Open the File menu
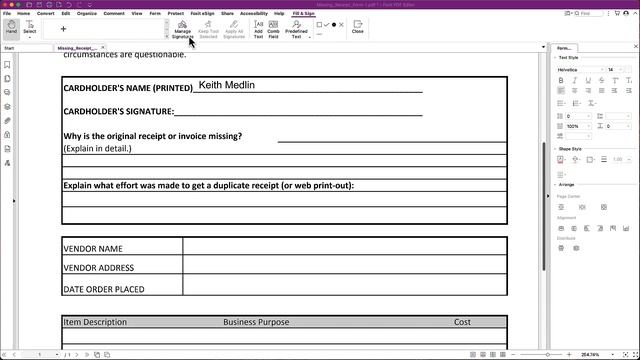The width and height of the screenshot is (640, 360). pyautogui.click(x=7, y=13)
